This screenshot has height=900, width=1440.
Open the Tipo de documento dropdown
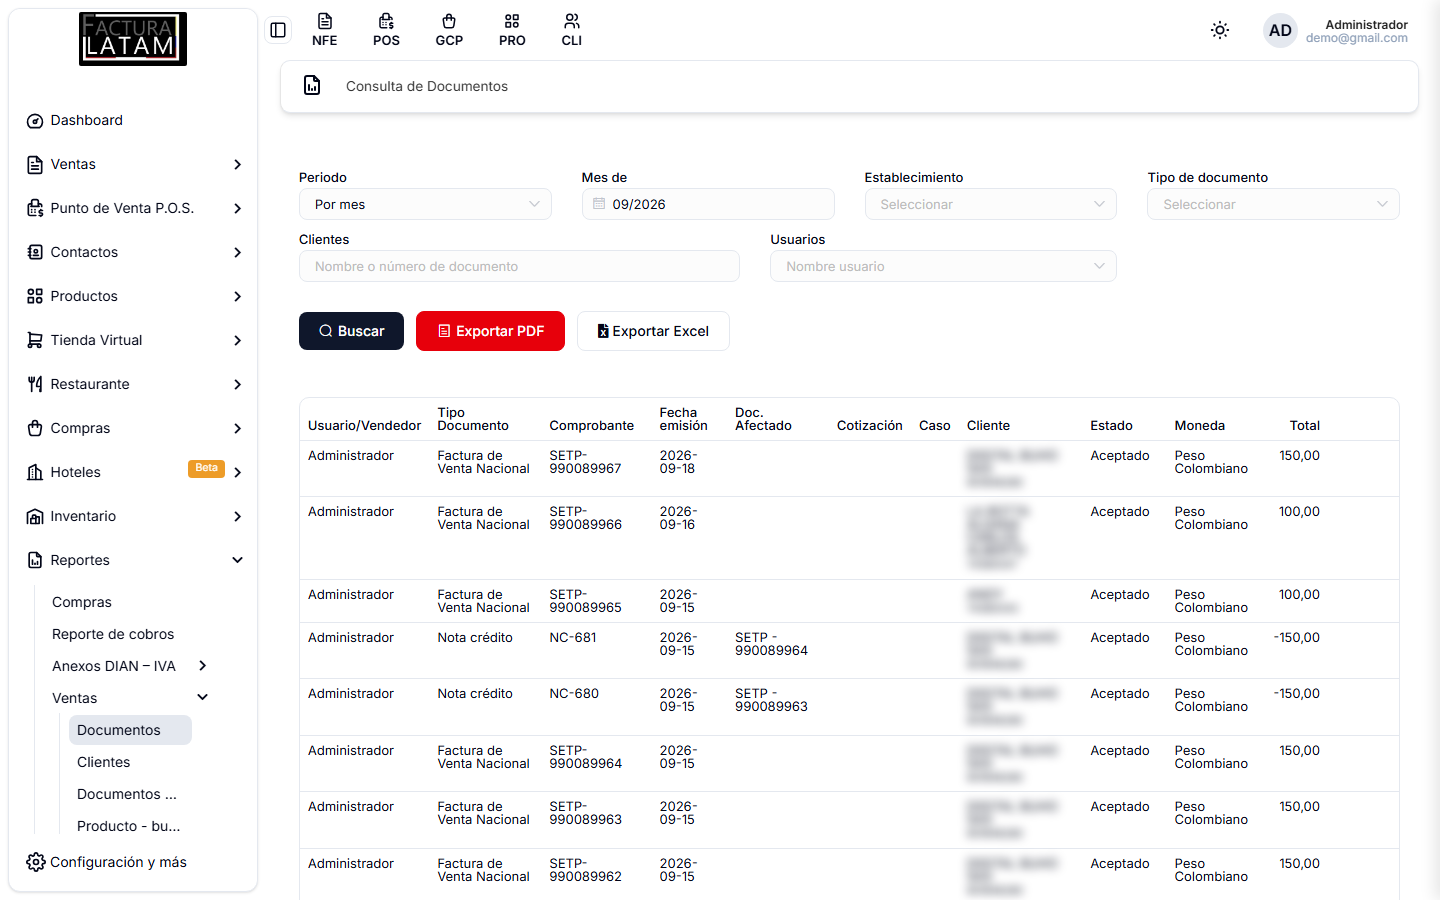(x=1273, y=204)
